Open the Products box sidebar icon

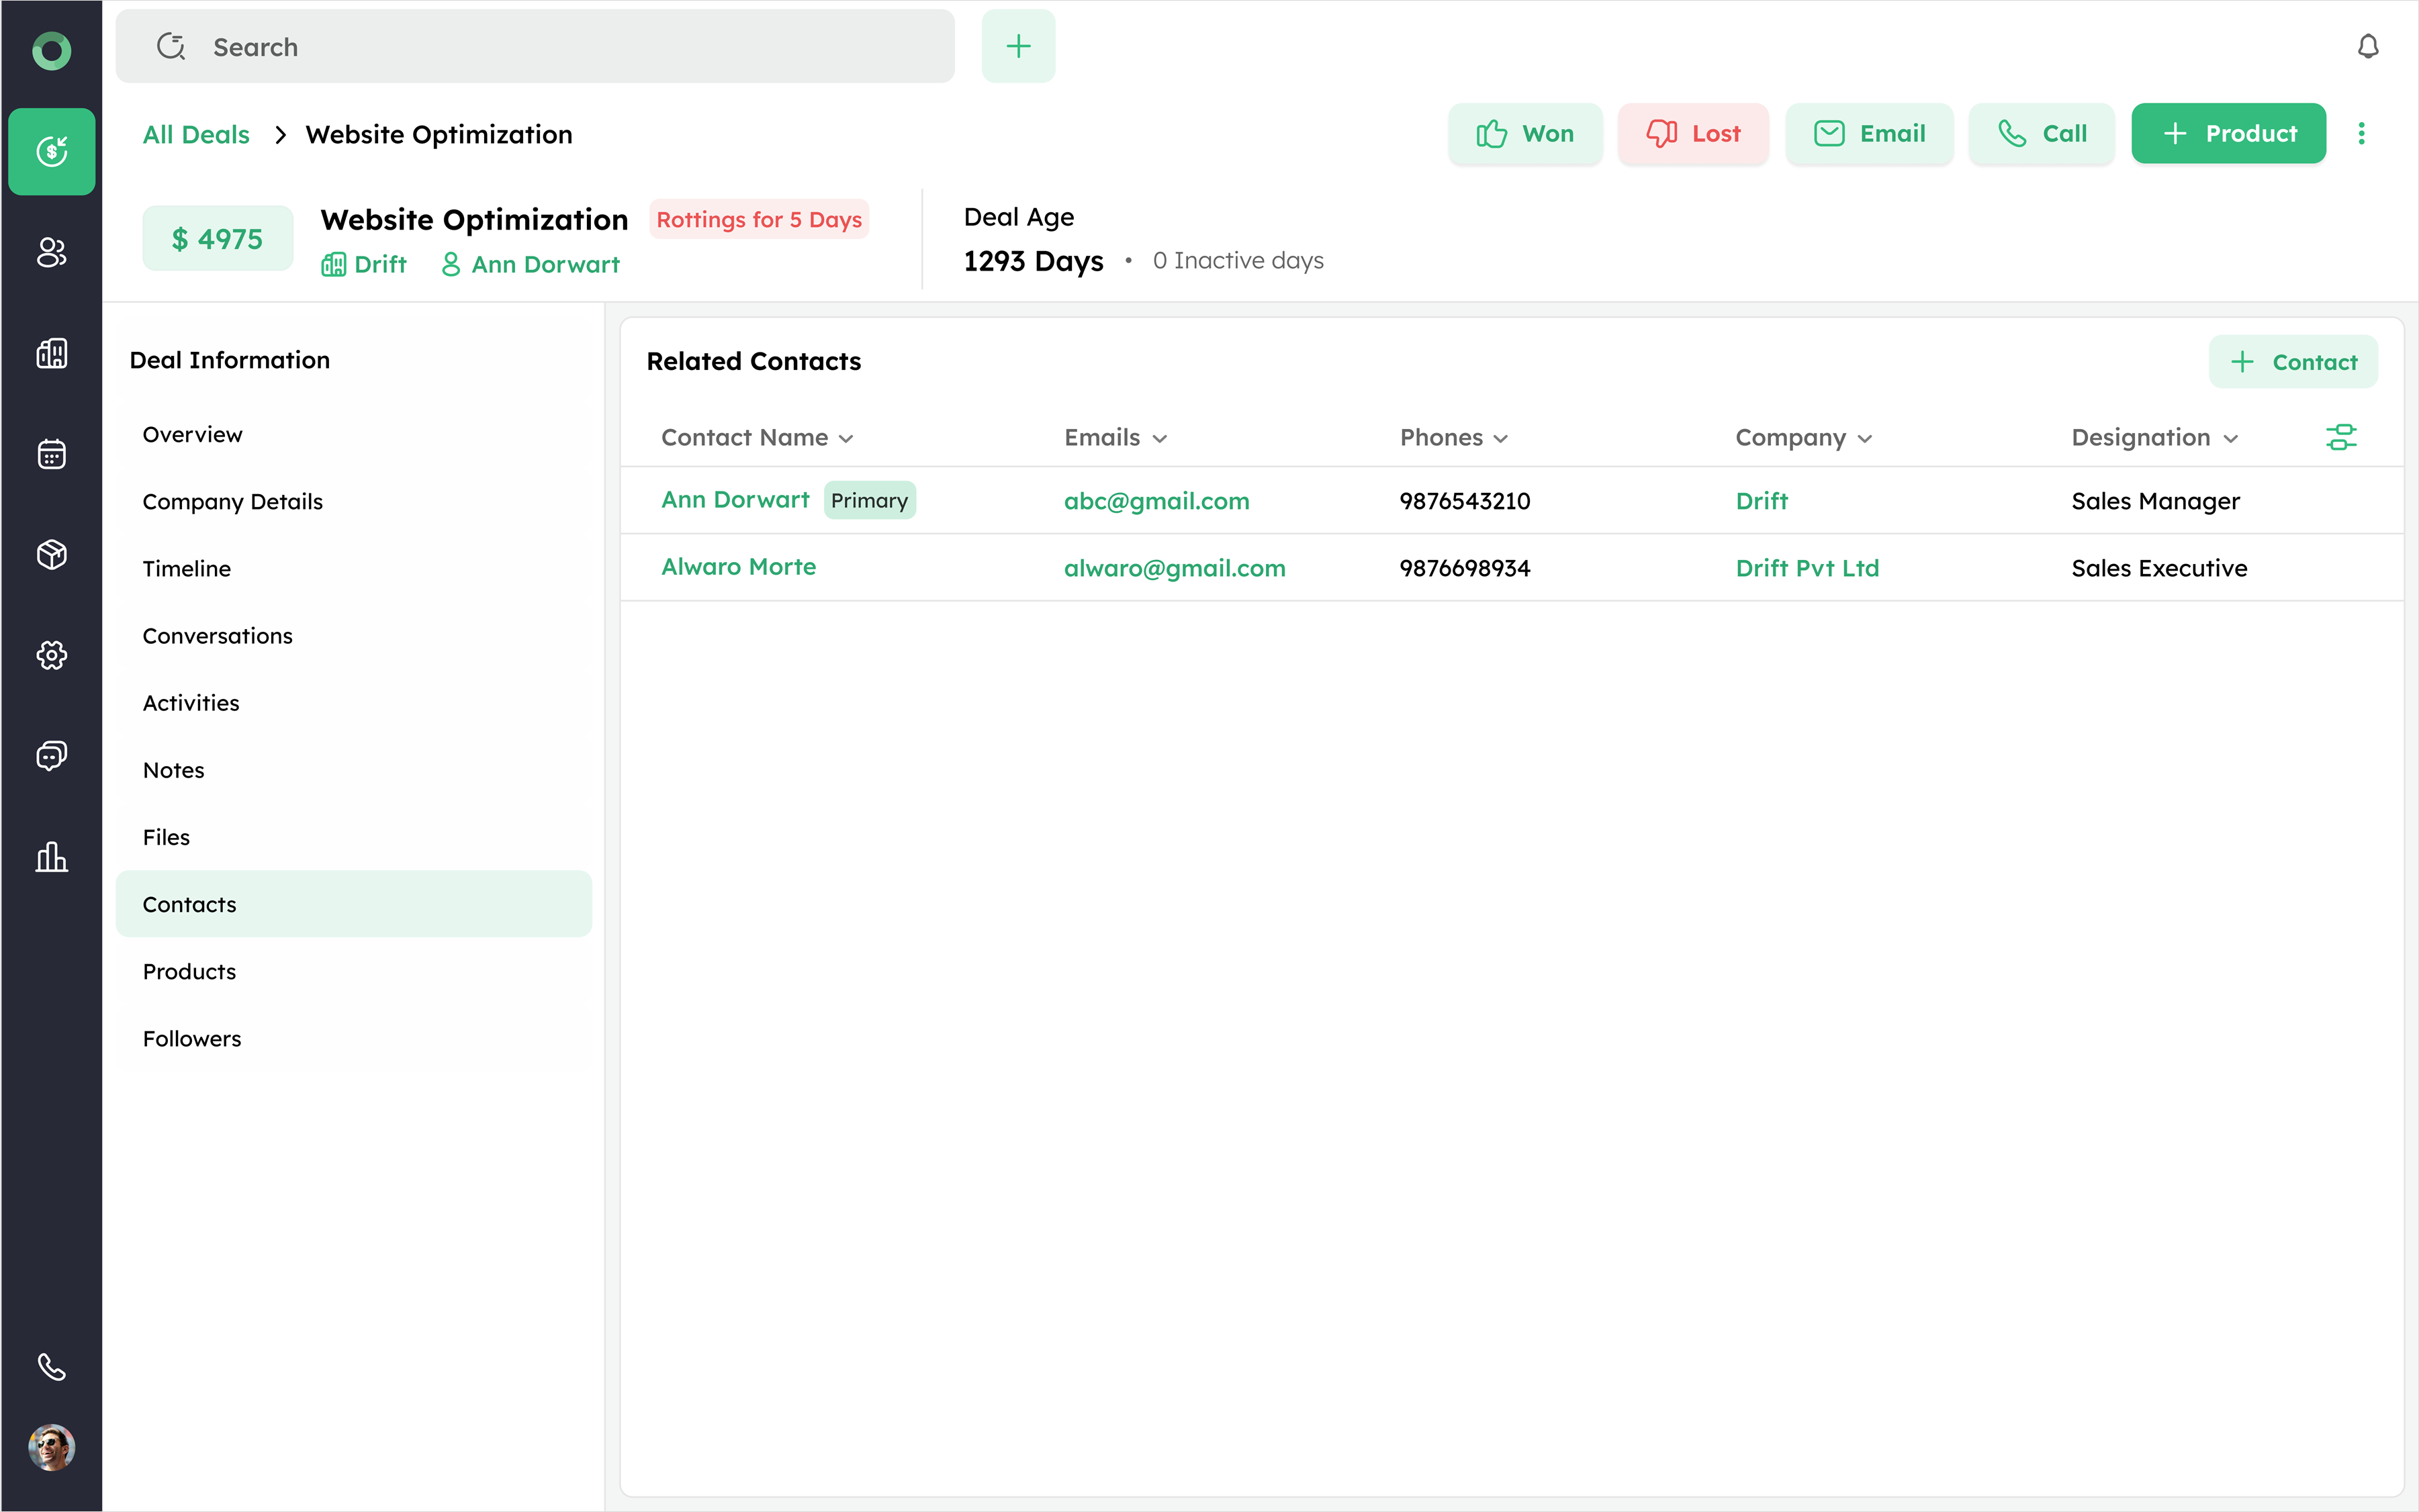pos(51,554)
